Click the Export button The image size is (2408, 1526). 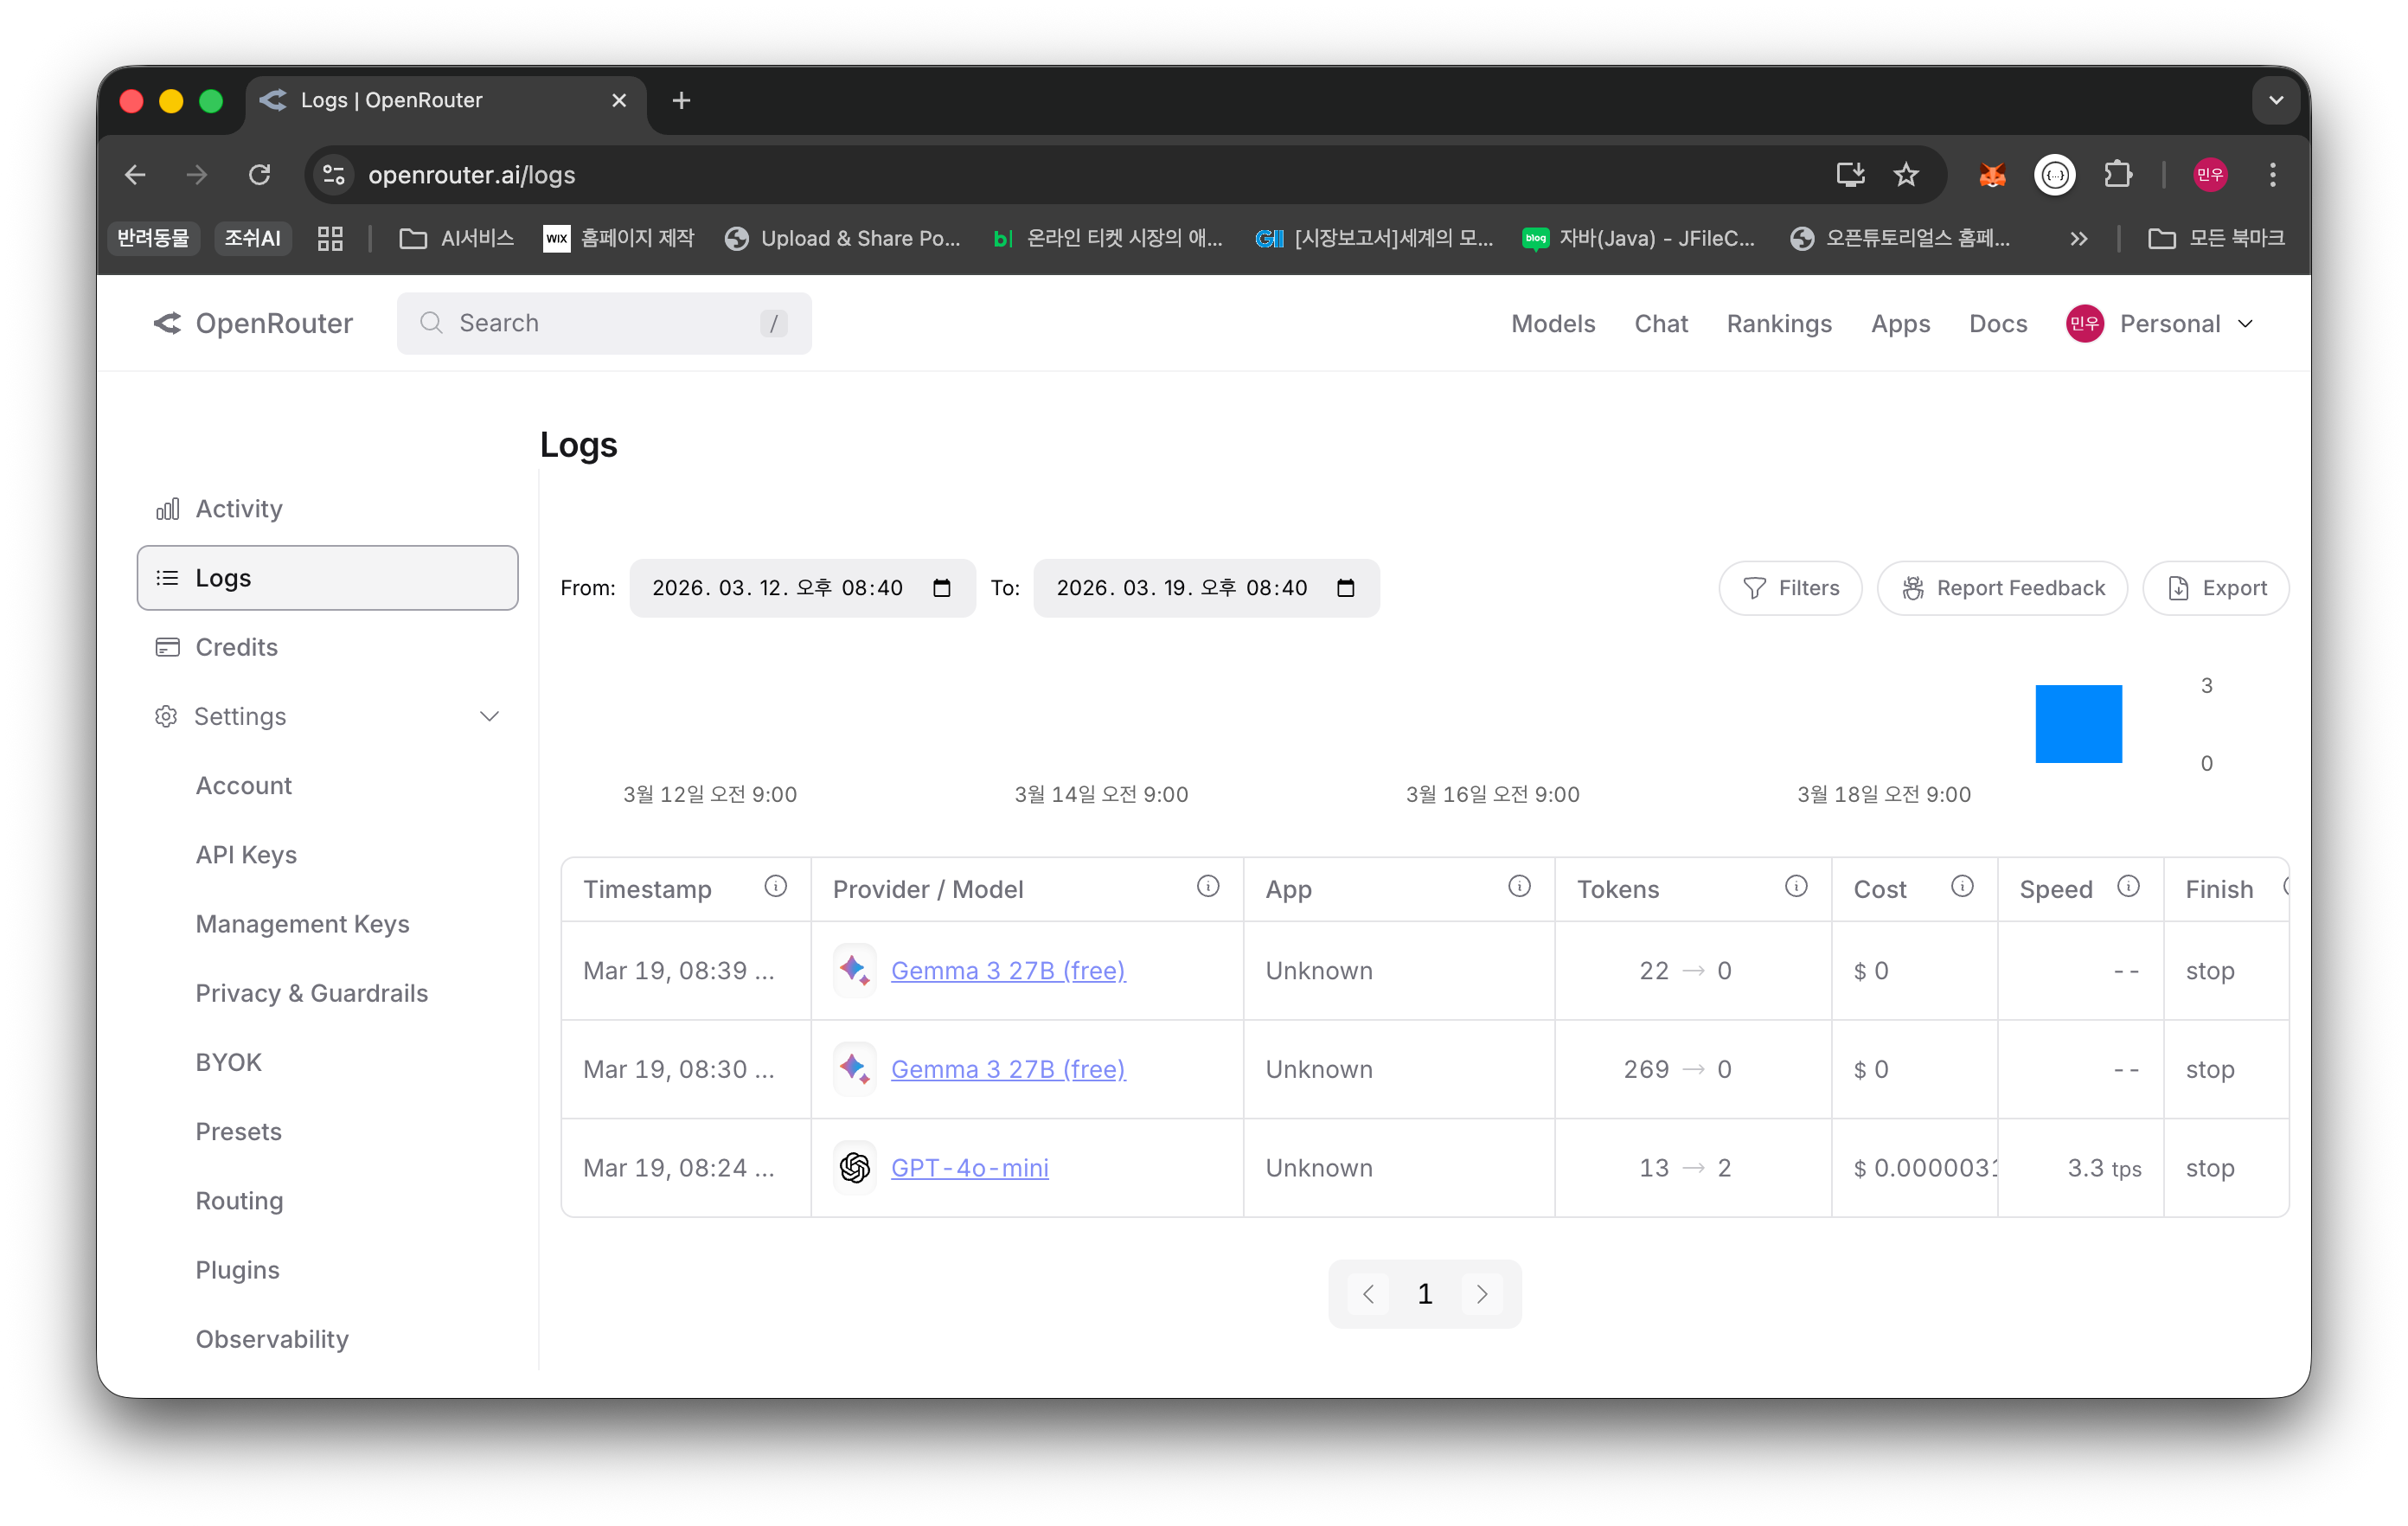[2216, 588]
